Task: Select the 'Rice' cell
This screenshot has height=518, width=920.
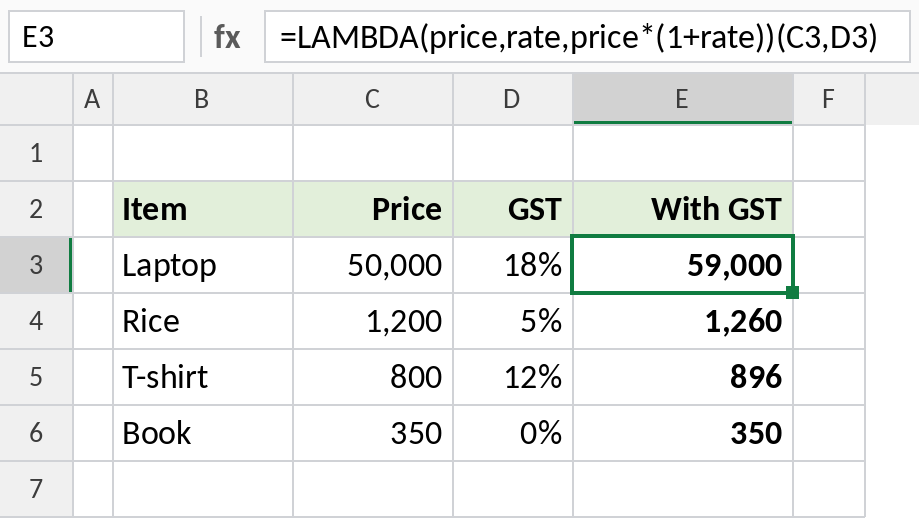Action: click(202, 321)
